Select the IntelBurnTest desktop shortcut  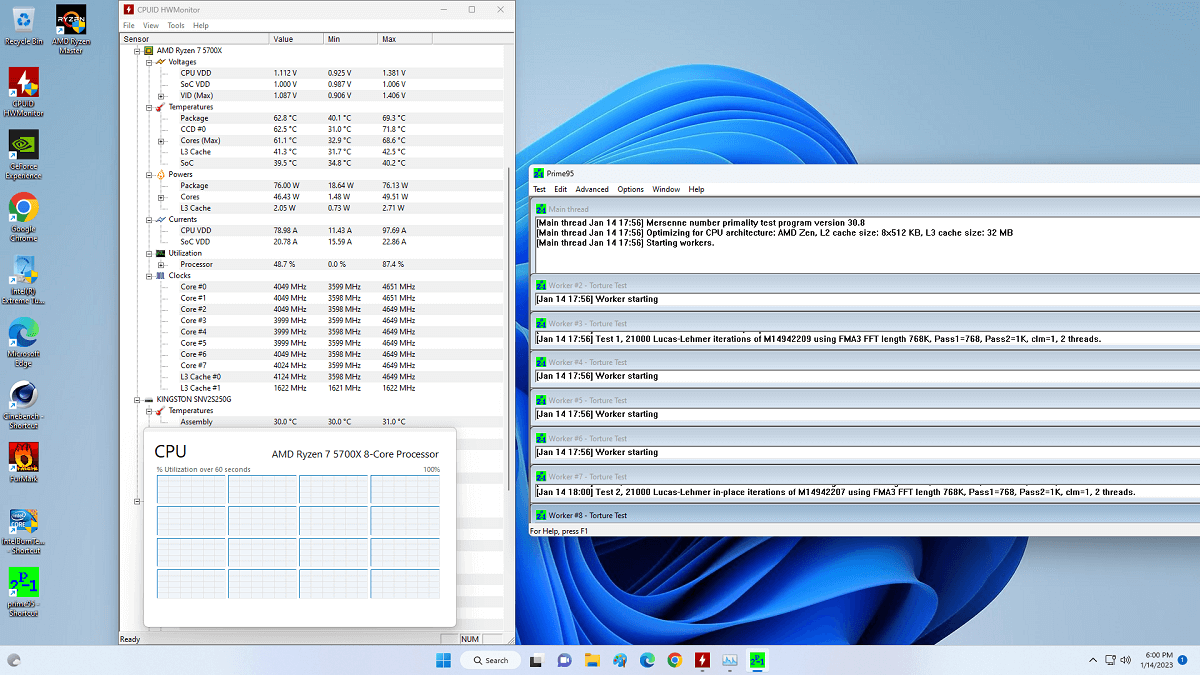click(x=23, y=532)
